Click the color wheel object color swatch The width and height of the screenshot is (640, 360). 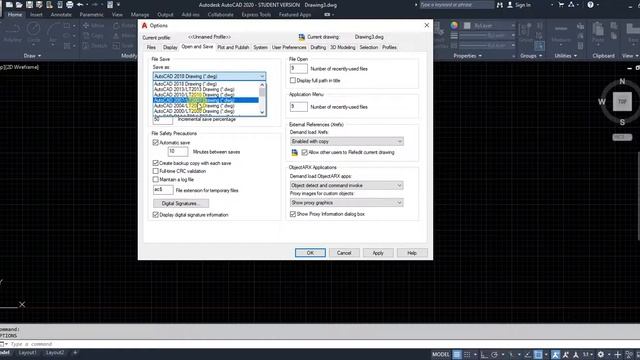[x=454, y=25]
